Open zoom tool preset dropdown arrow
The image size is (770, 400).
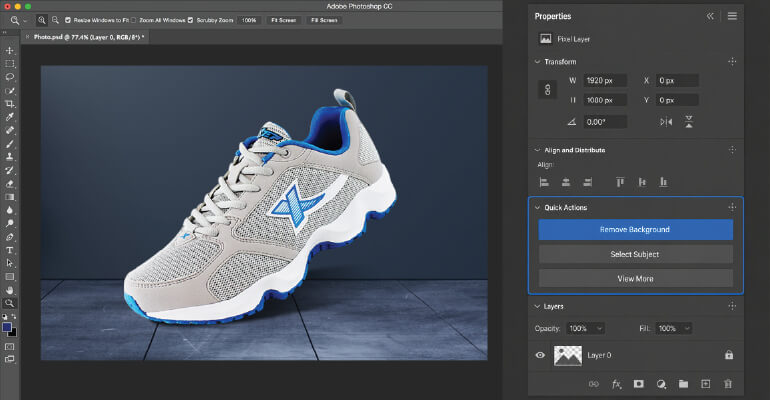pos(26,21)
